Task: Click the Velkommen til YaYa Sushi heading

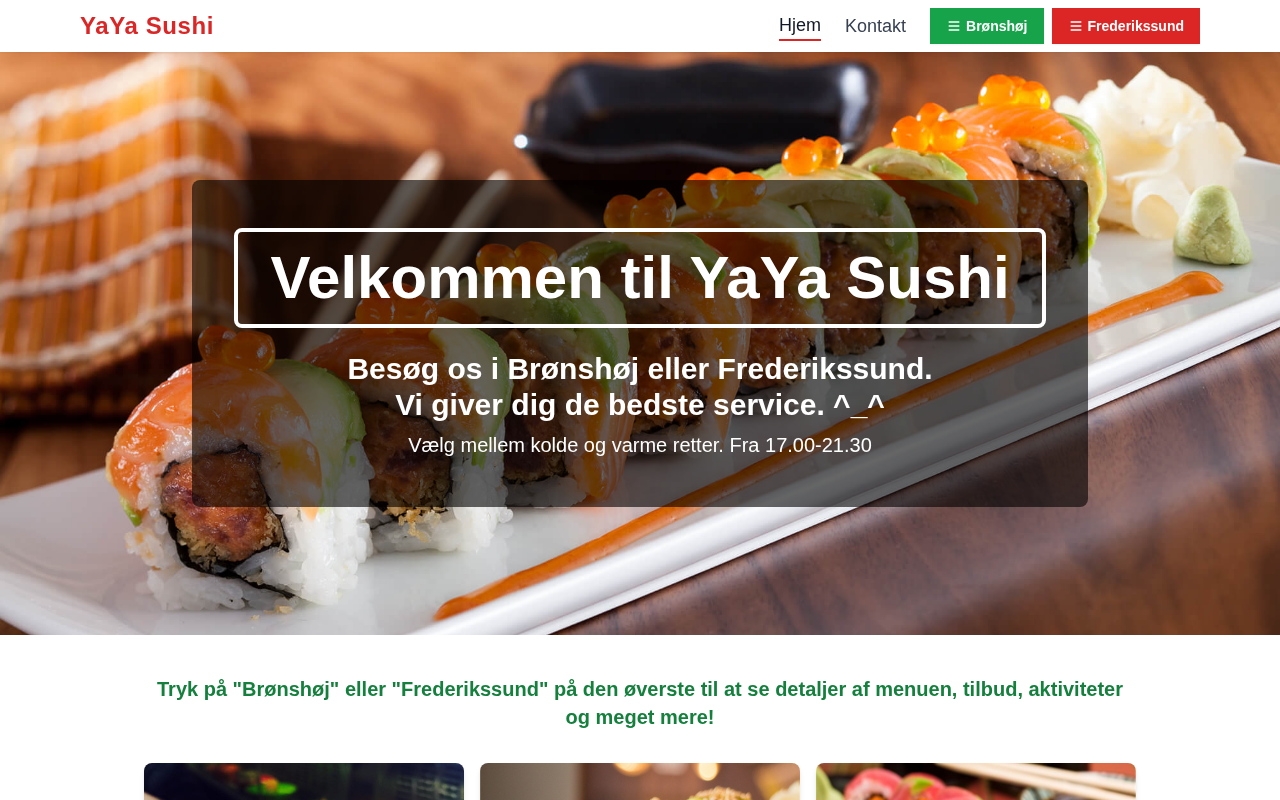Action: point(640,278)
